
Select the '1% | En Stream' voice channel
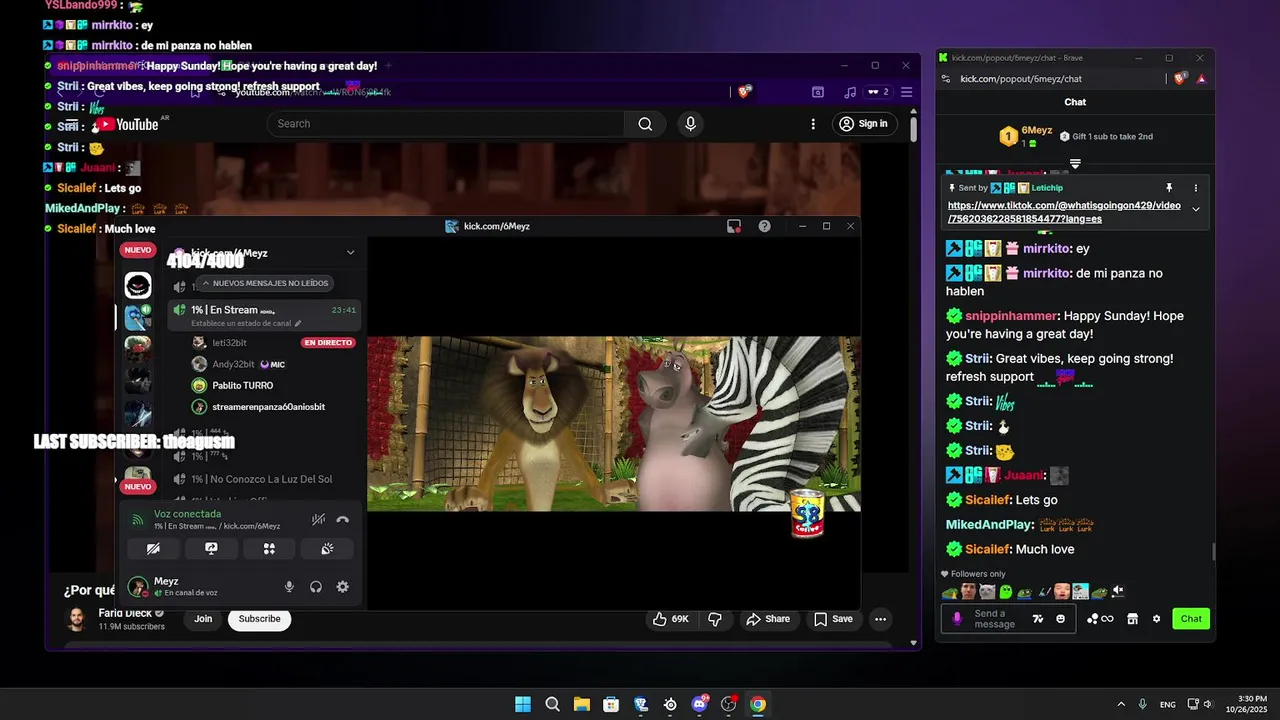click(x=264, y=315)
